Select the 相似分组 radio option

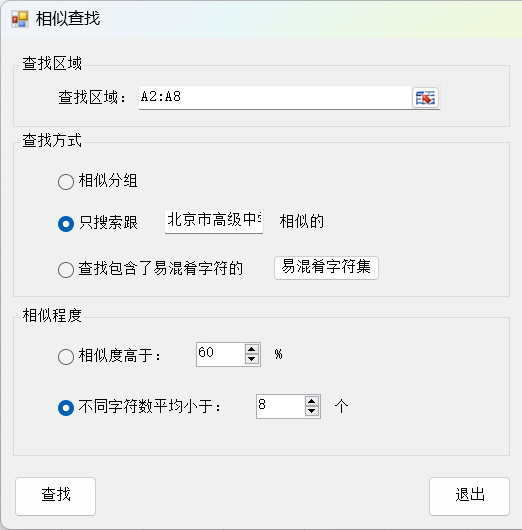click(x=66, y=182)
